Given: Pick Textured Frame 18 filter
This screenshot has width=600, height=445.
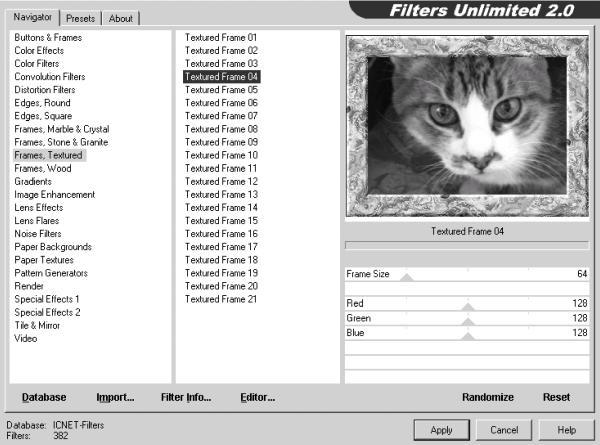Looking at the screenshot, I should (221, 260).
